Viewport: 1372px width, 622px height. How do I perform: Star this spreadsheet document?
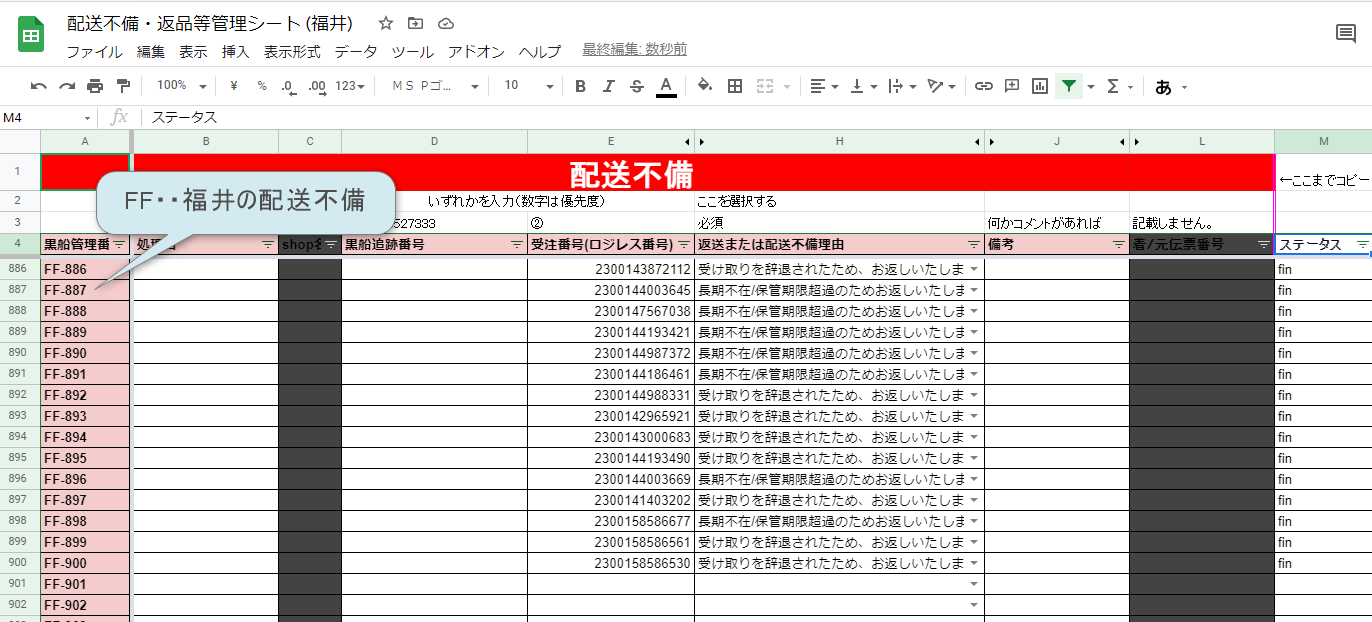tap(386, 23)
